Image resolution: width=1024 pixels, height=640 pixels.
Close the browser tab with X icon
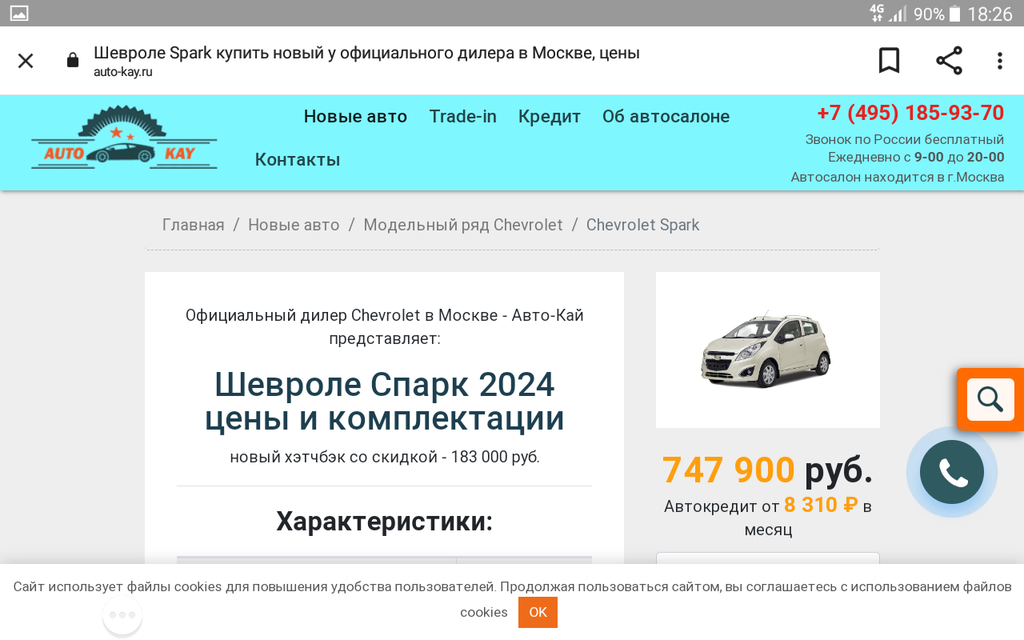[x=25, y=61]
